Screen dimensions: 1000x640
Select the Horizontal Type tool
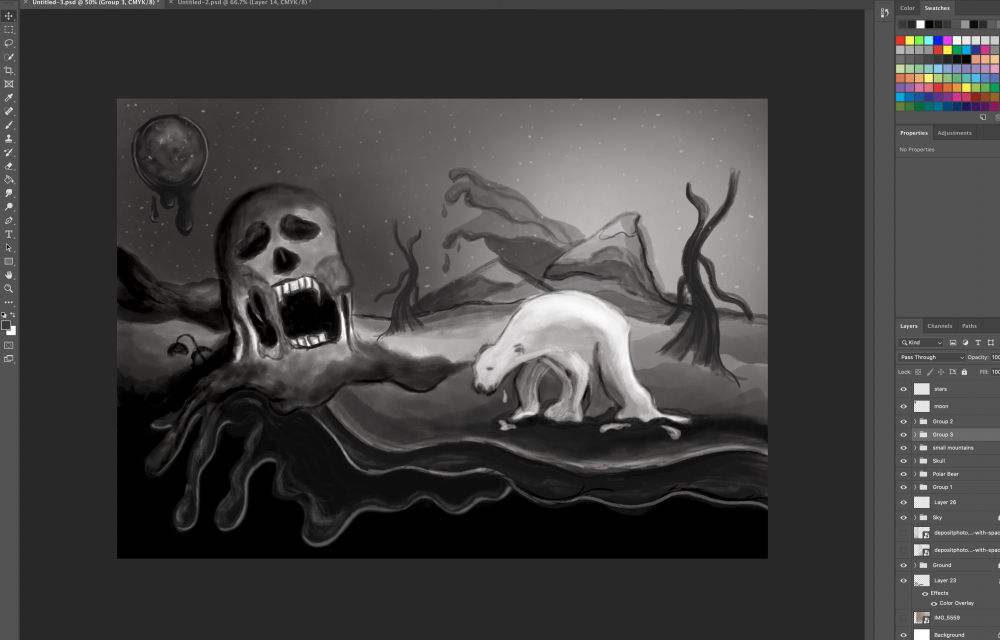coord(9,234)
